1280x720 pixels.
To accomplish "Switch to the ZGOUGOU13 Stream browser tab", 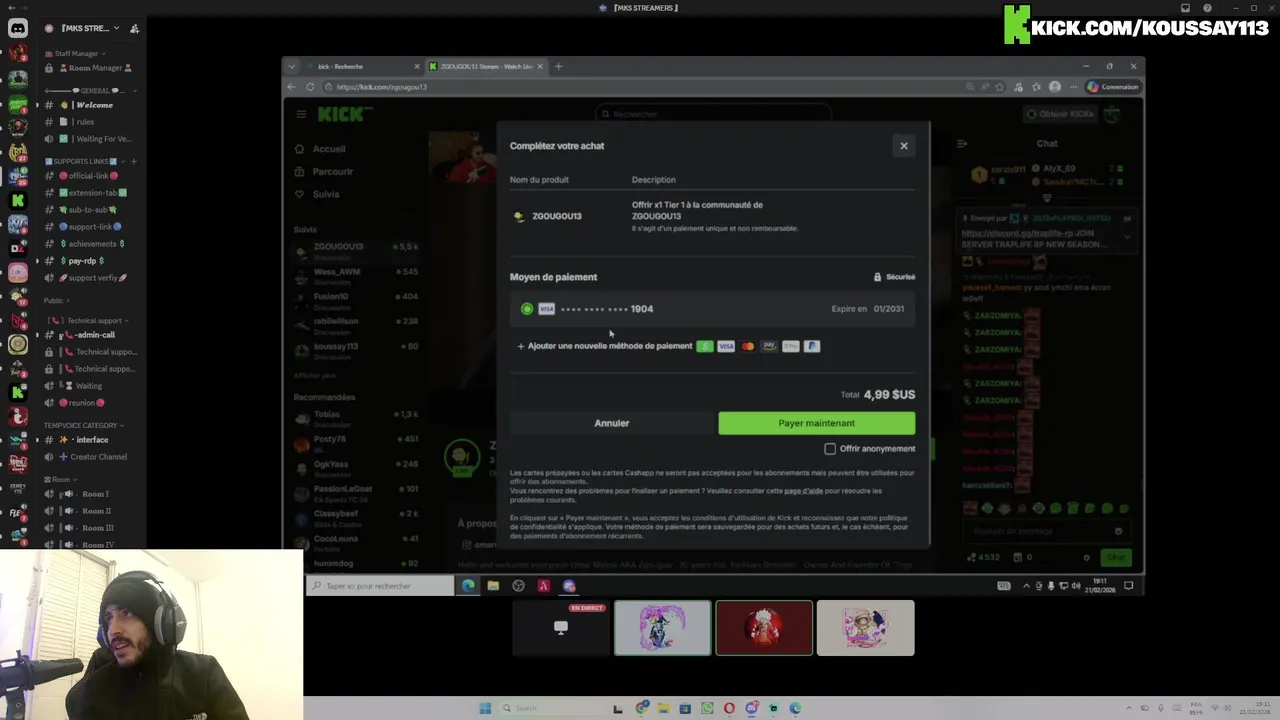I will point(485,67).
